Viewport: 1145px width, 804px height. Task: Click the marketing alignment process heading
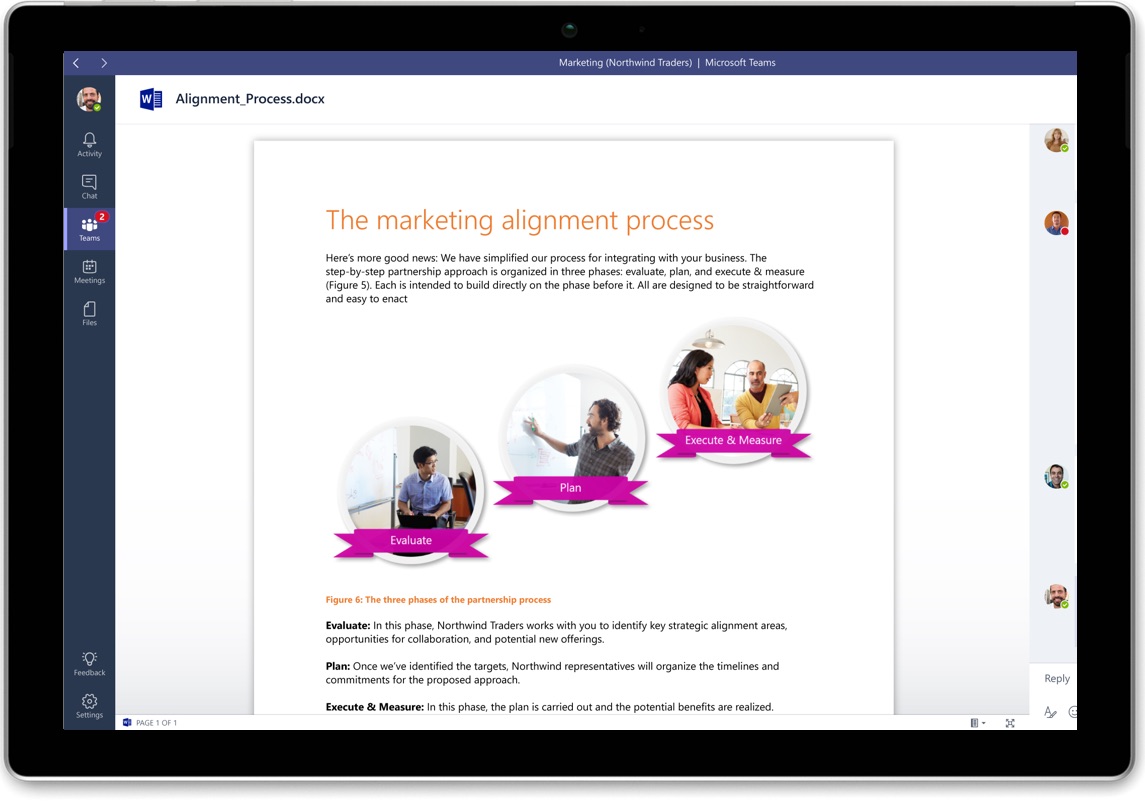coord(520,220)
